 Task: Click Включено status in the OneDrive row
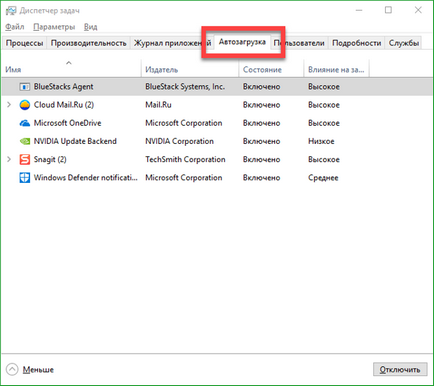(x=261, y=123)
